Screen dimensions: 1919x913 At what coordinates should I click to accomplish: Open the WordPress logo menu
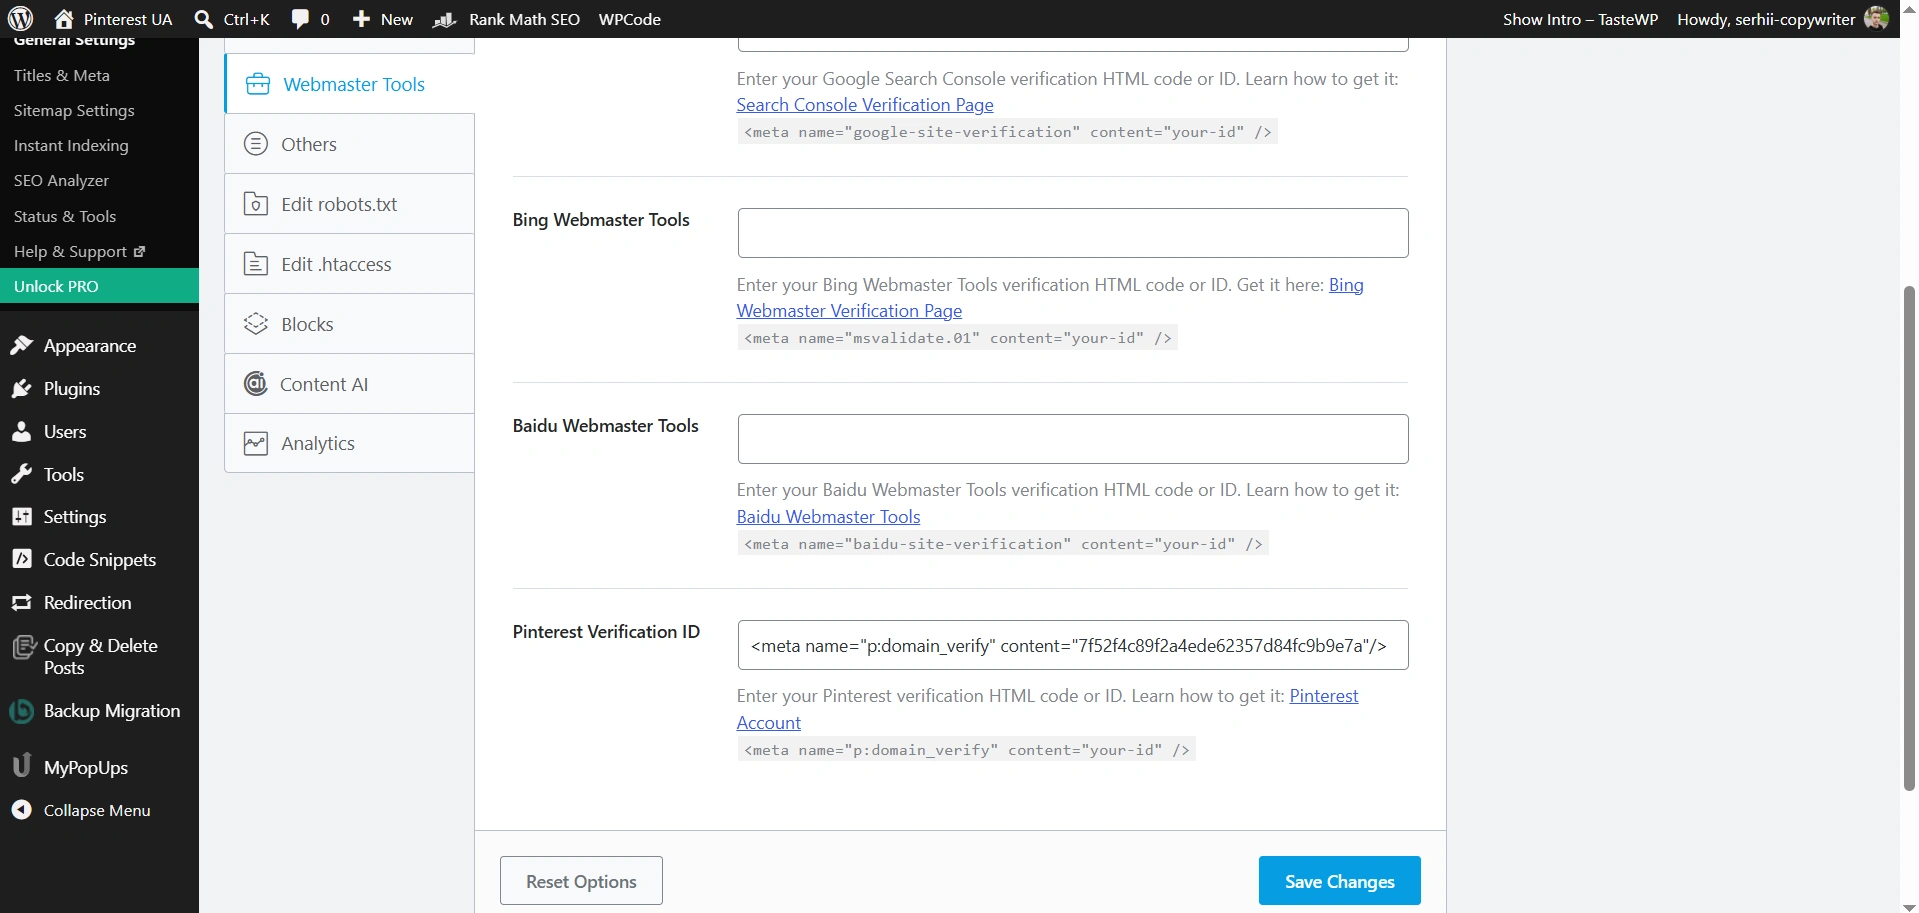(x=20, y=19)
